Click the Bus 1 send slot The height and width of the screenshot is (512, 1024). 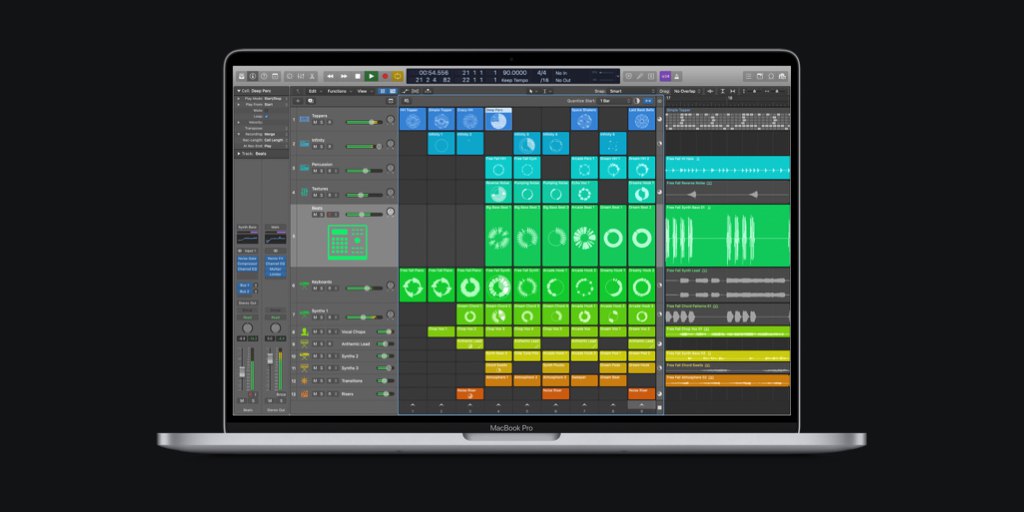point(244,285)
